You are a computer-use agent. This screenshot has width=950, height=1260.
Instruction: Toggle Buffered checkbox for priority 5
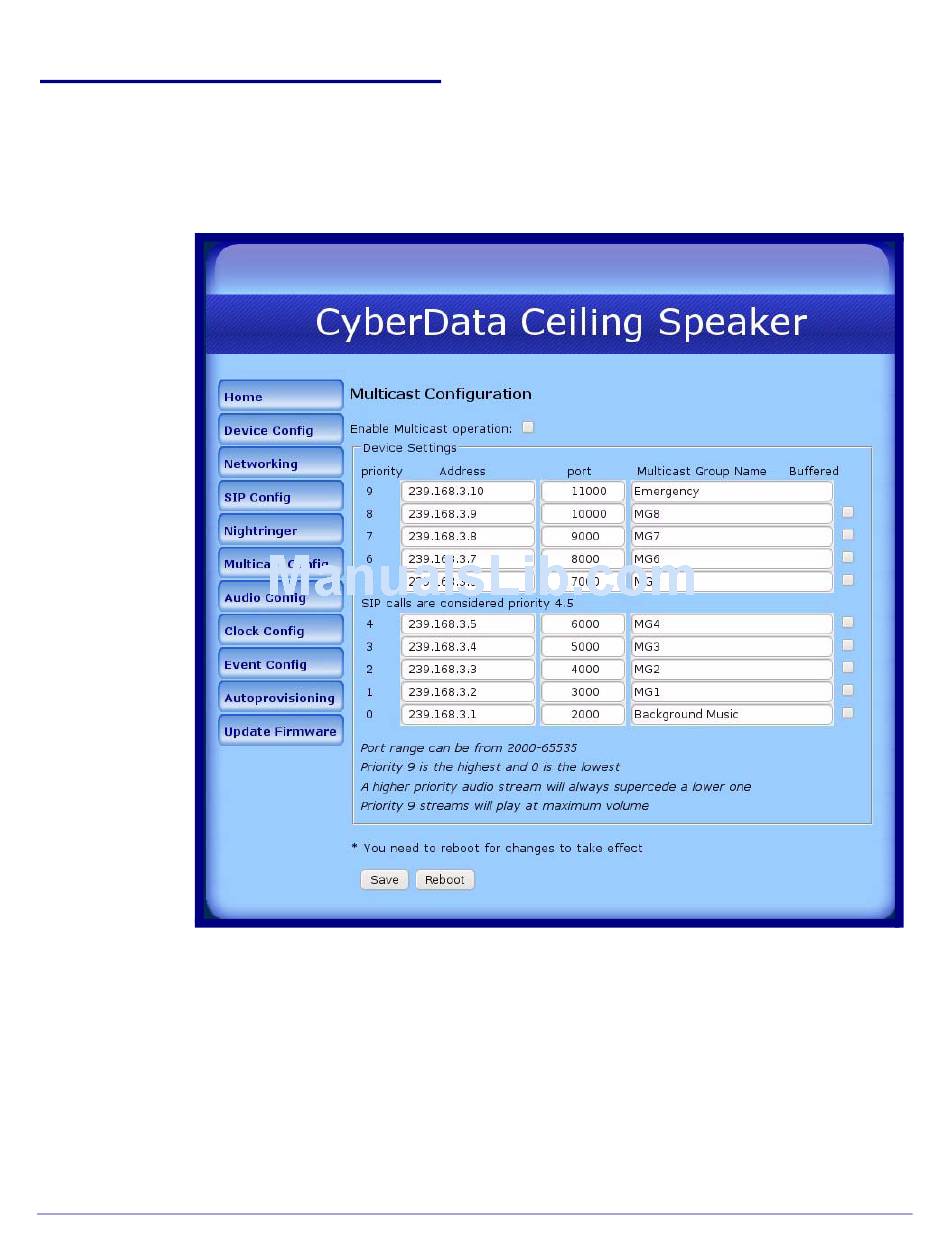coord(848,580)
